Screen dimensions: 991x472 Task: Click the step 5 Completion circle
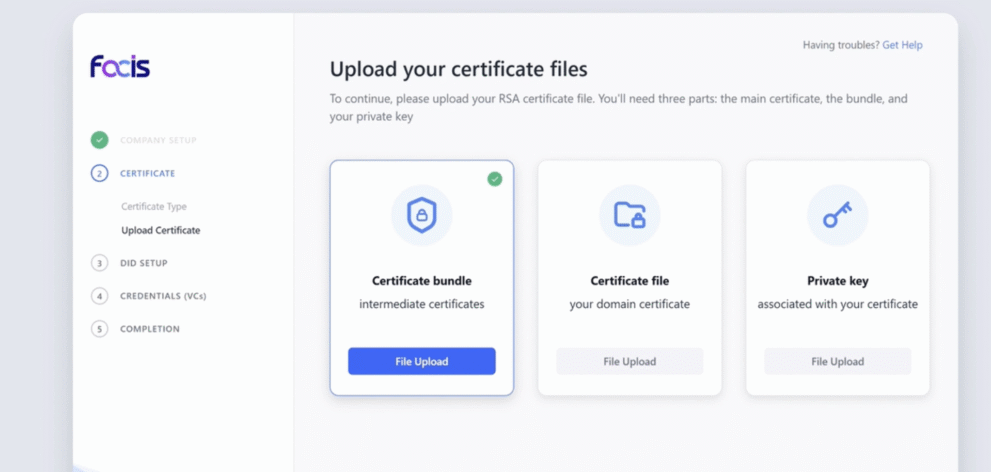click(x=99, y=329)
